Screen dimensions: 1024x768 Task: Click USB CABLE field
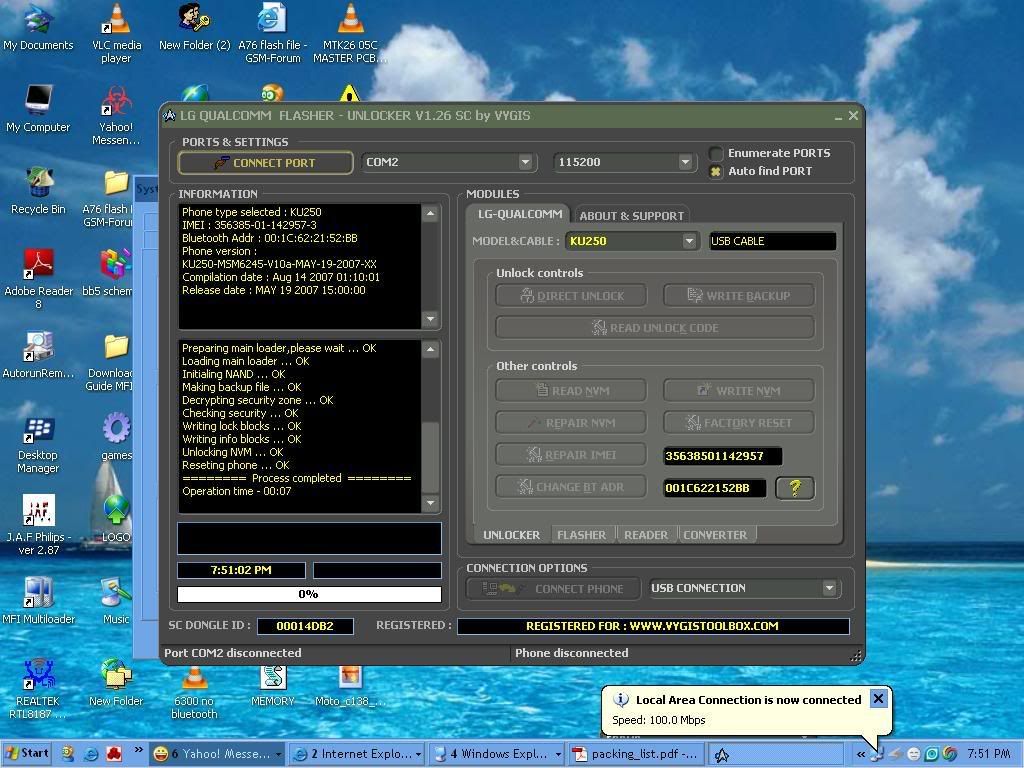[x=773, y=241]
